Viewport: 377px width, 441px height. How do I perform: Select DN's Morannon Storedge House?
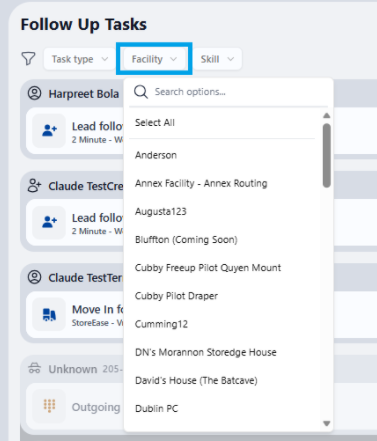click(206, 352)
